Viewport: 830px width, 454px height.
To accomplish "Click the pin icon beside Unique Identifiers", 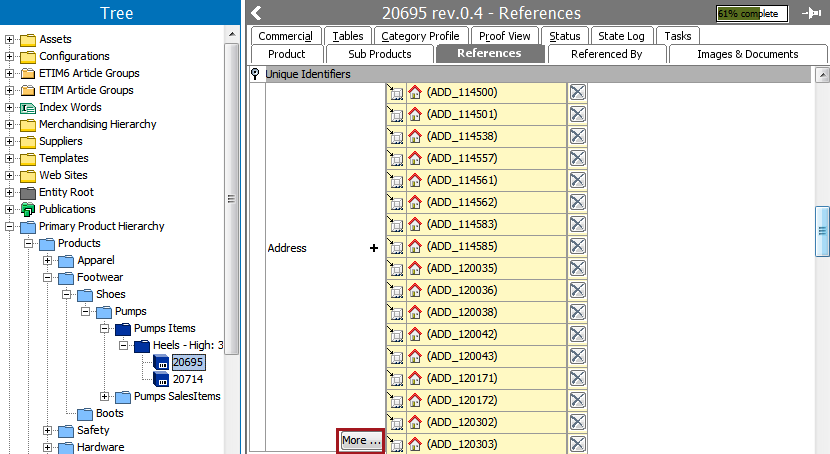I will (255, 74).
